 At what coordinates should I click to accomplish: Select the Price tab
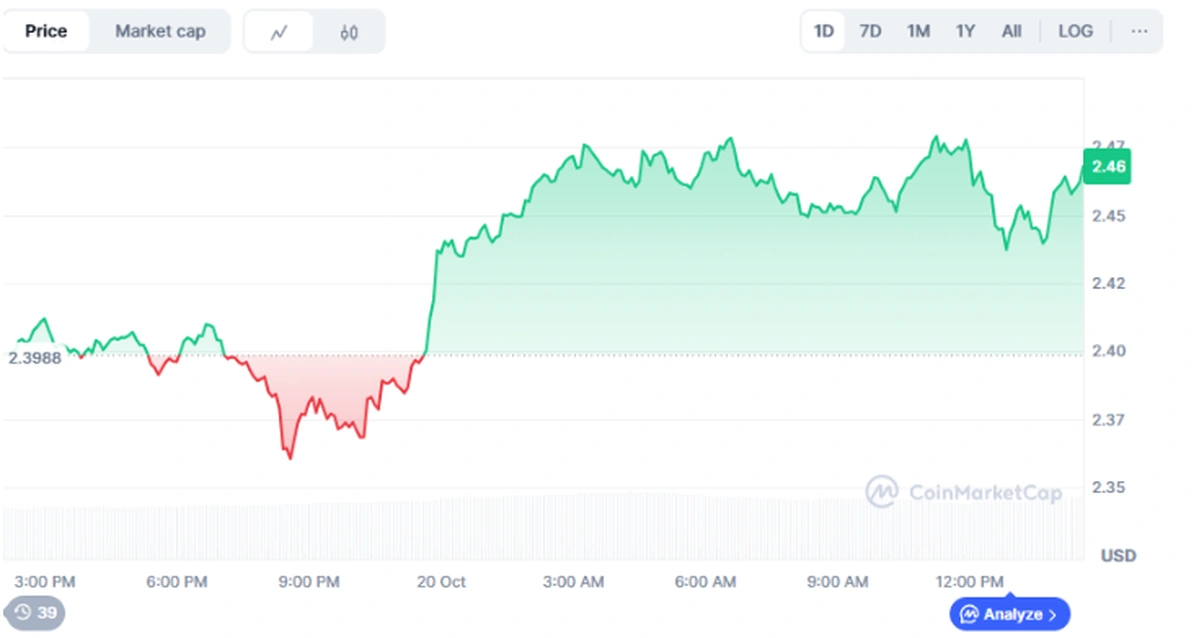tap(46, 31)
